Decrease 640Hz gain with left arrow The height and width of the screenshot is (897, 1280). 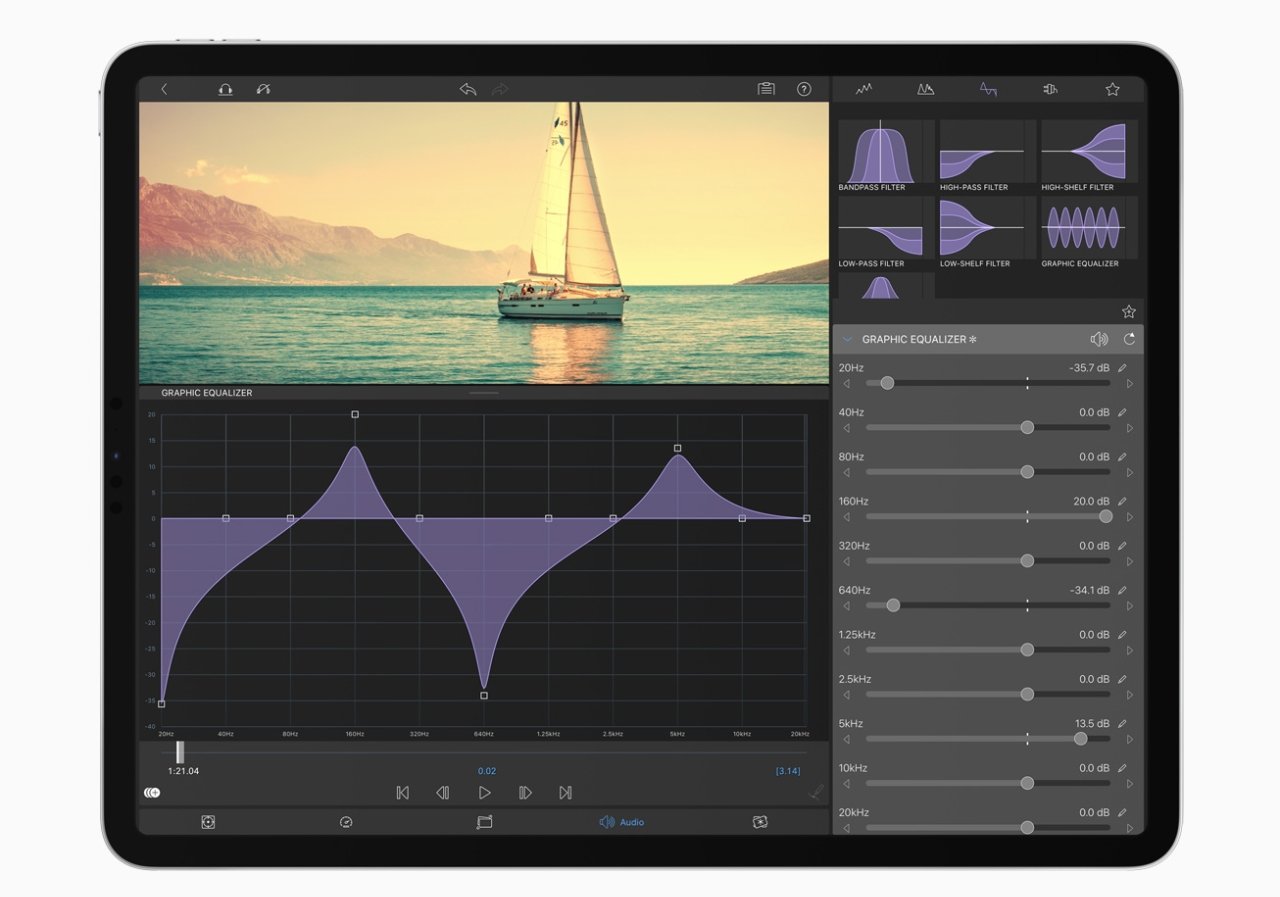pyautogui.click(x=847, y=606)
